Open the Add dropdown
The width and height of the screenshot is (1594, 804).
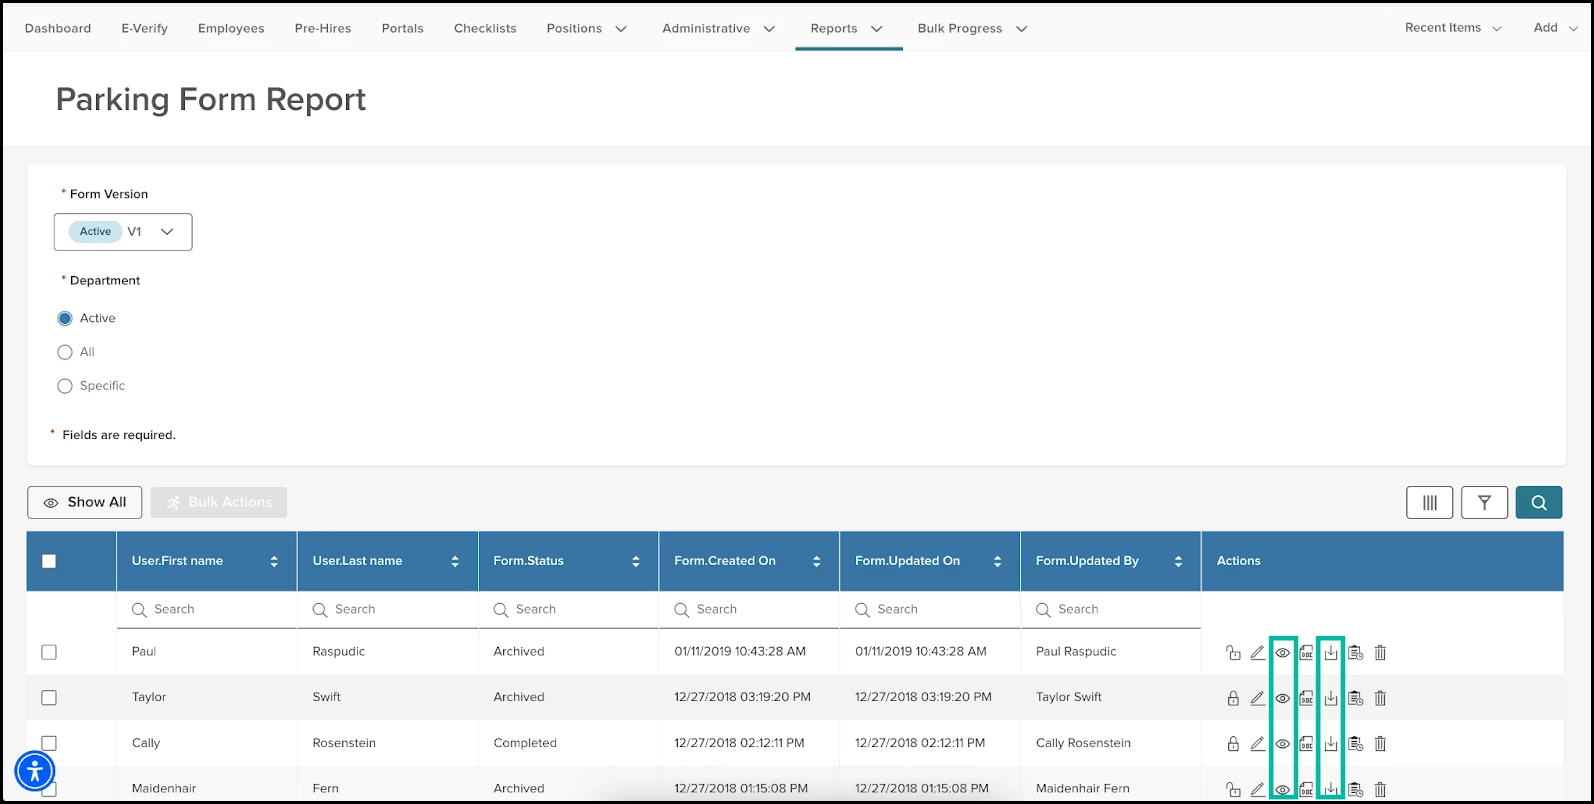click(x=1555, y=28)
